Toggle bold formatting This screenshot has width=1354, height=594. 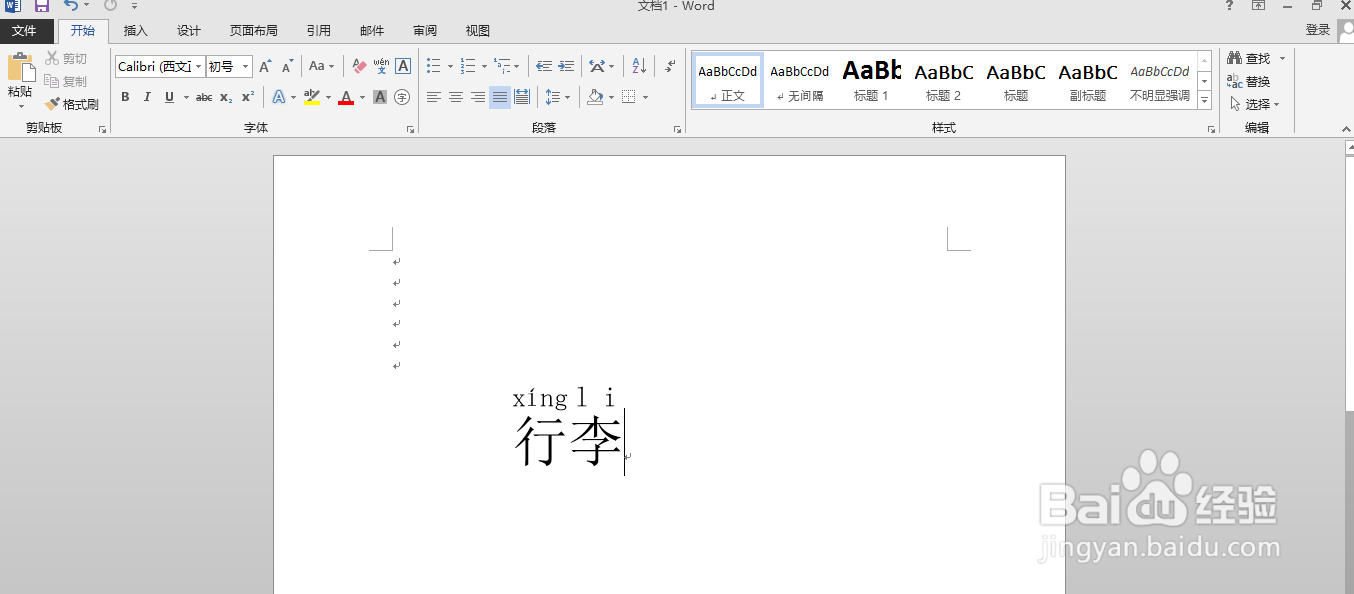[x=125, y=97]
